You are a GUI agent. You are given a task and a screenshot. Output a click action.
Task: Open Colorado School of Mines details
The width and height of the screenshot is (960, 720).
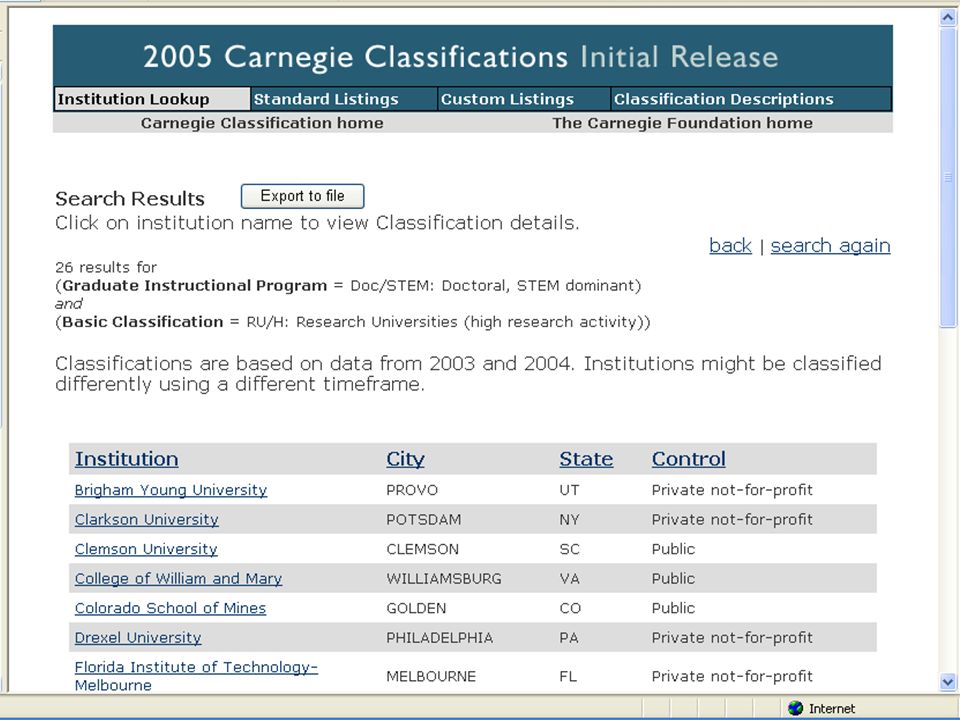(170, 608)
